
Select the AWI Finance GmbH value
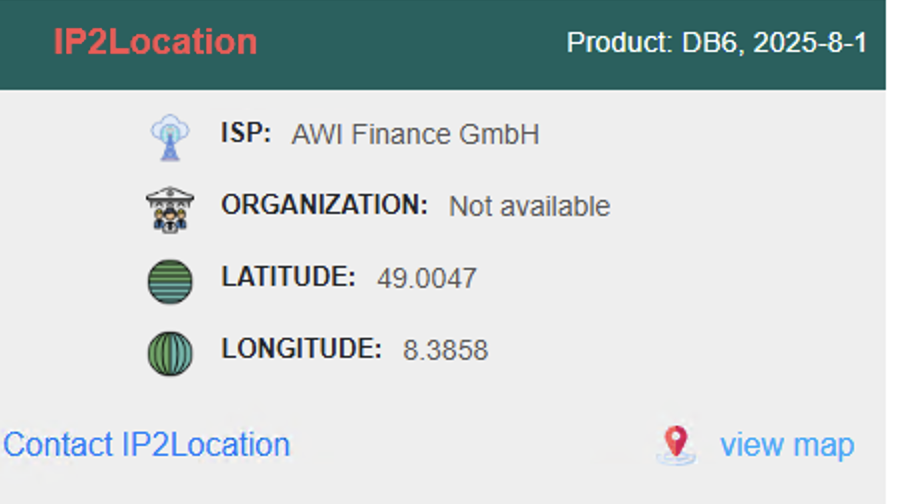point(415,134)
